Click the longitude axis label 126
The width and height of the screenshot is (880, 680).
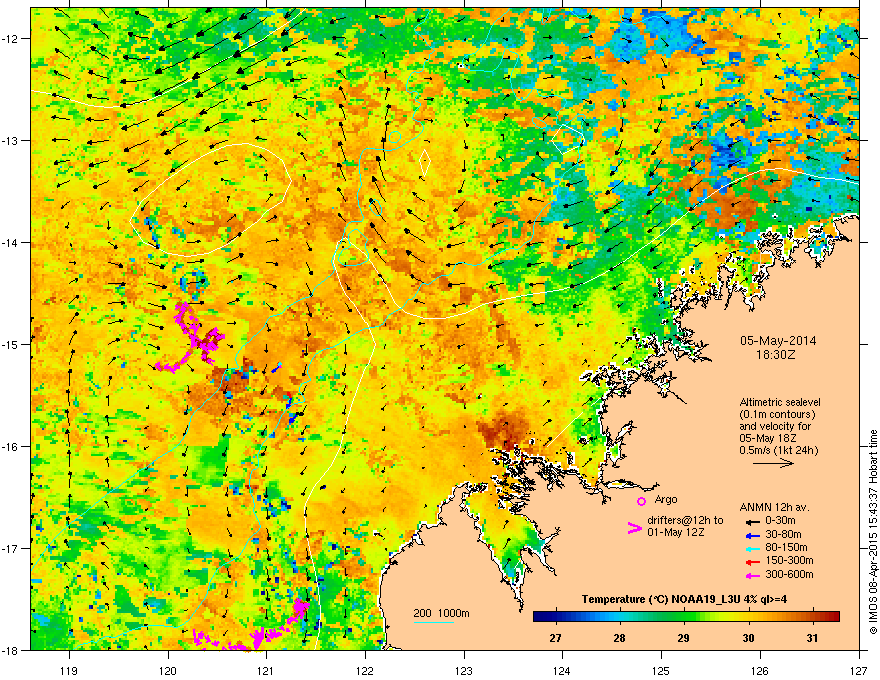760,670
